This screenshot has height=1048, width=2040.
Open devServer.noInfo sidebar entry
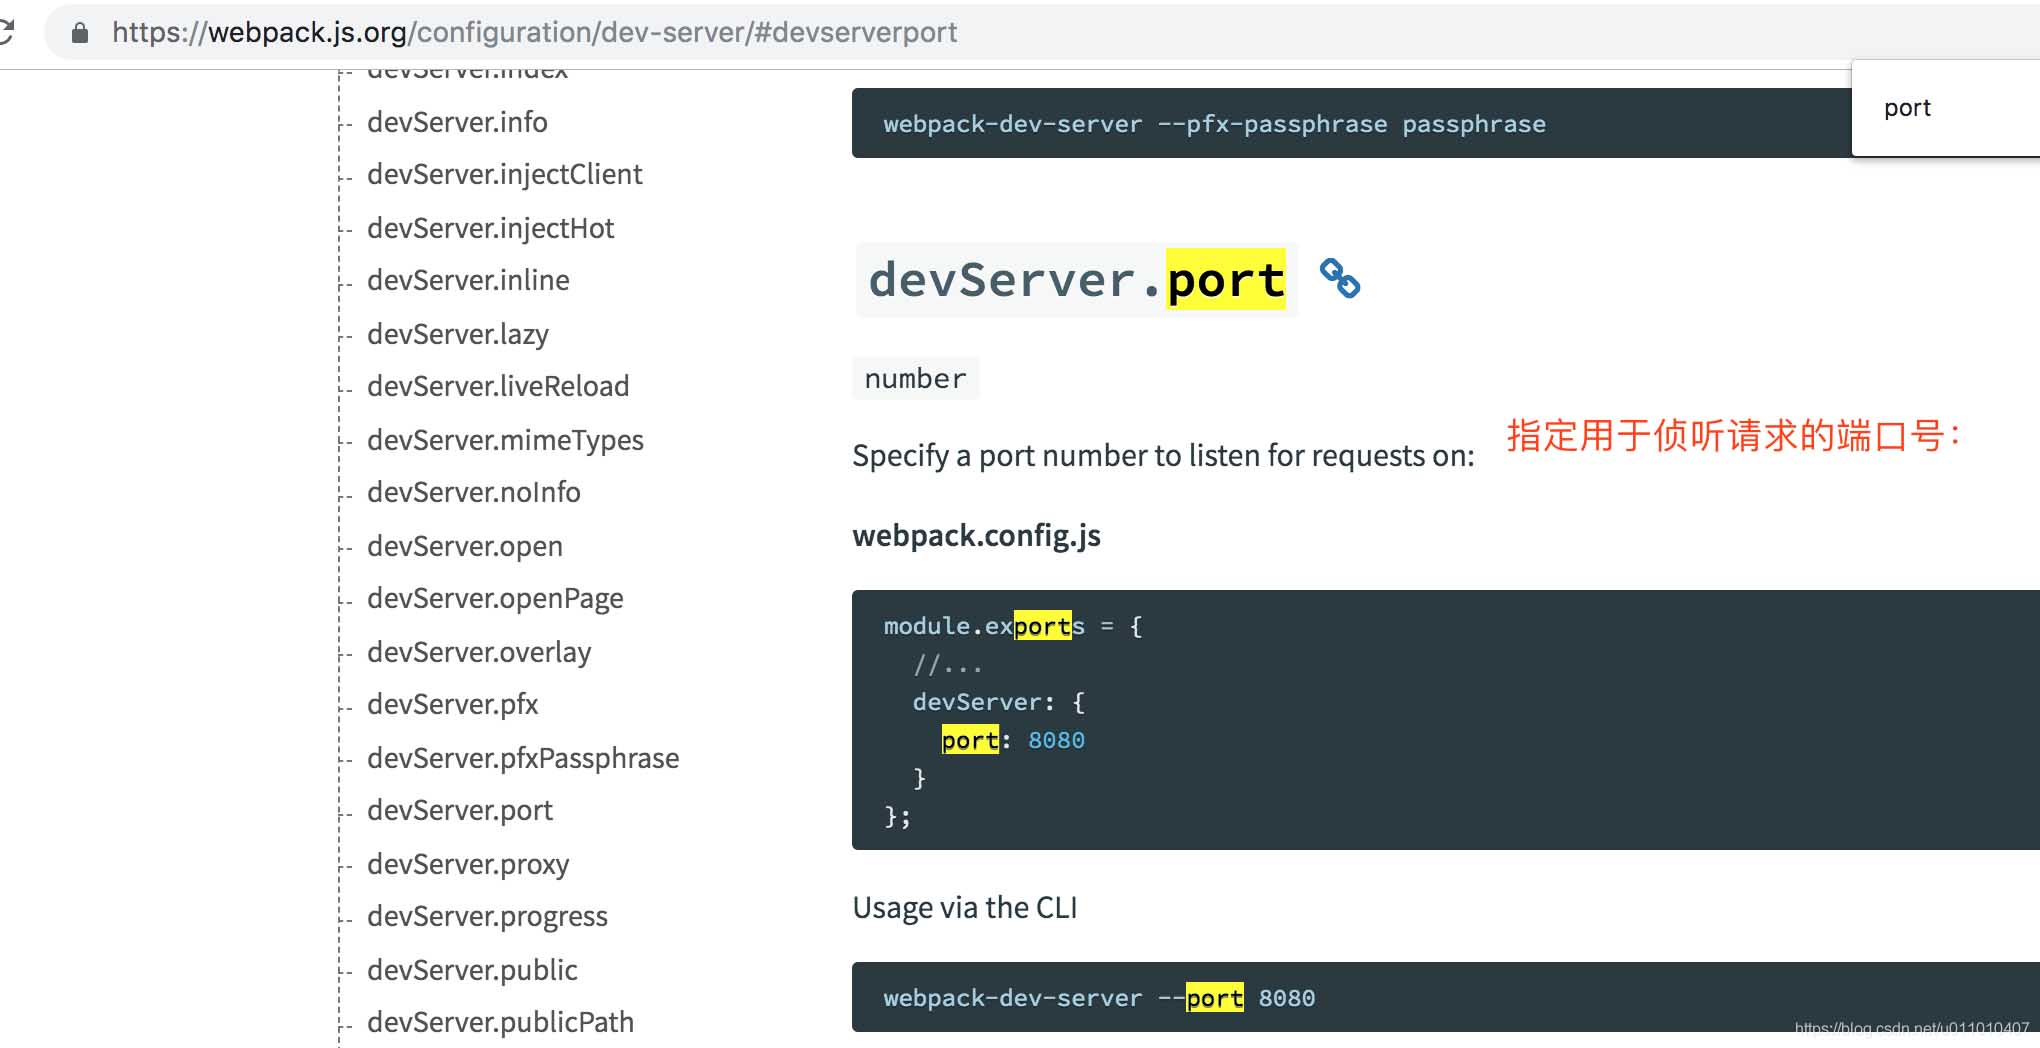(x=474, y=492)
